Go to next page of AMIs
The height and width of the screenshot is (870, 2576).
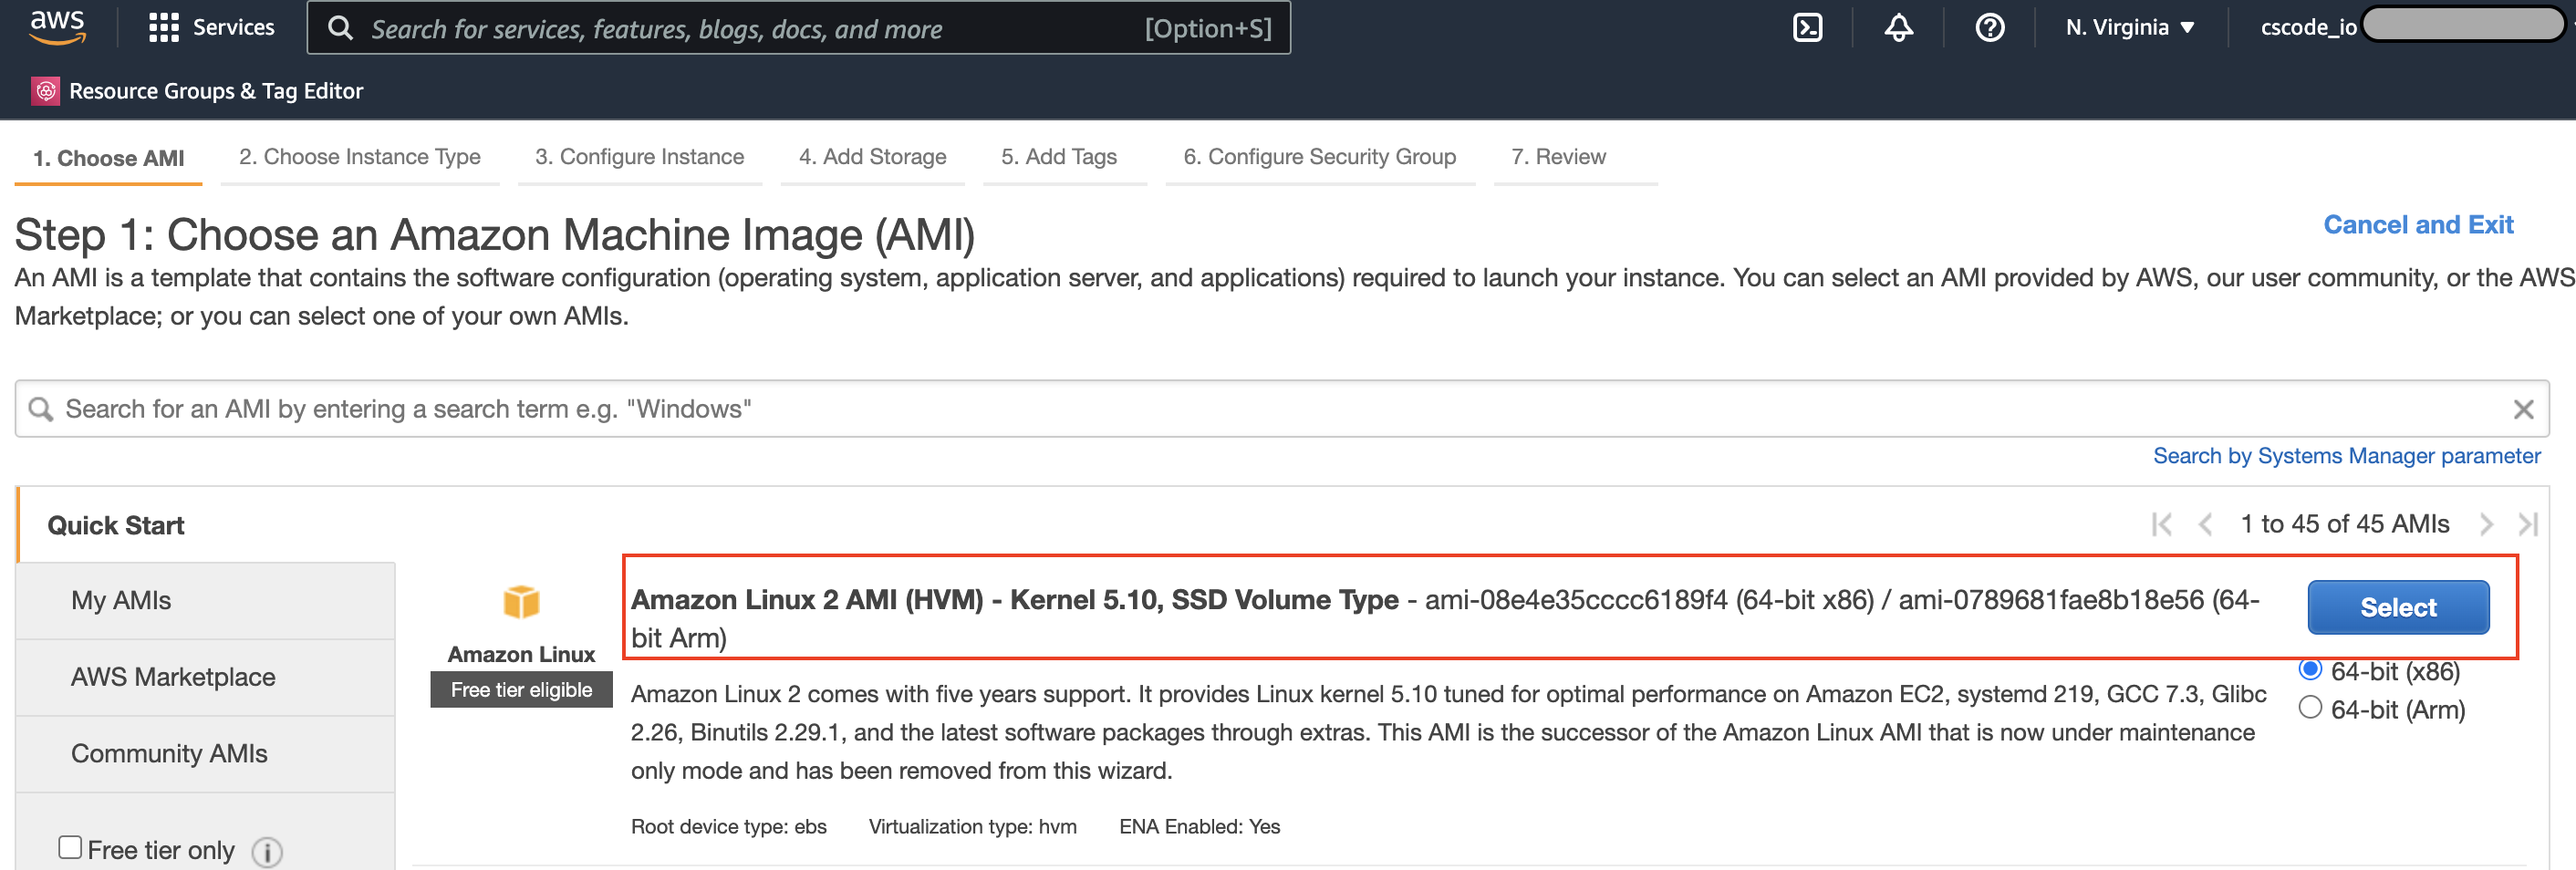(x=2485, y=524)
